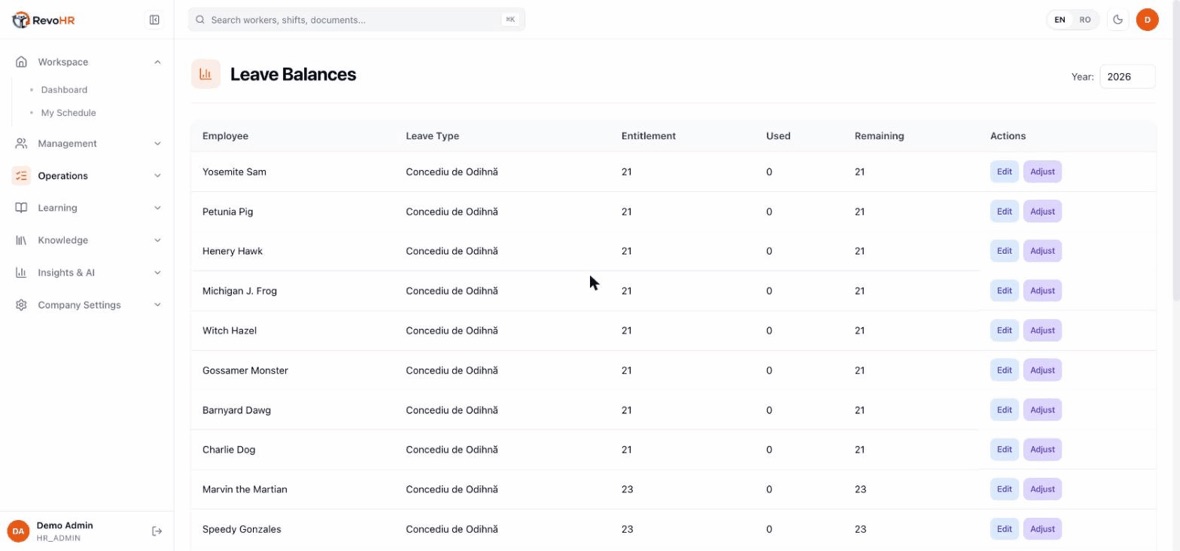Screen dimensions: 1180x551
Task: Click the Leave Balances chart icon
Action: 205,74
